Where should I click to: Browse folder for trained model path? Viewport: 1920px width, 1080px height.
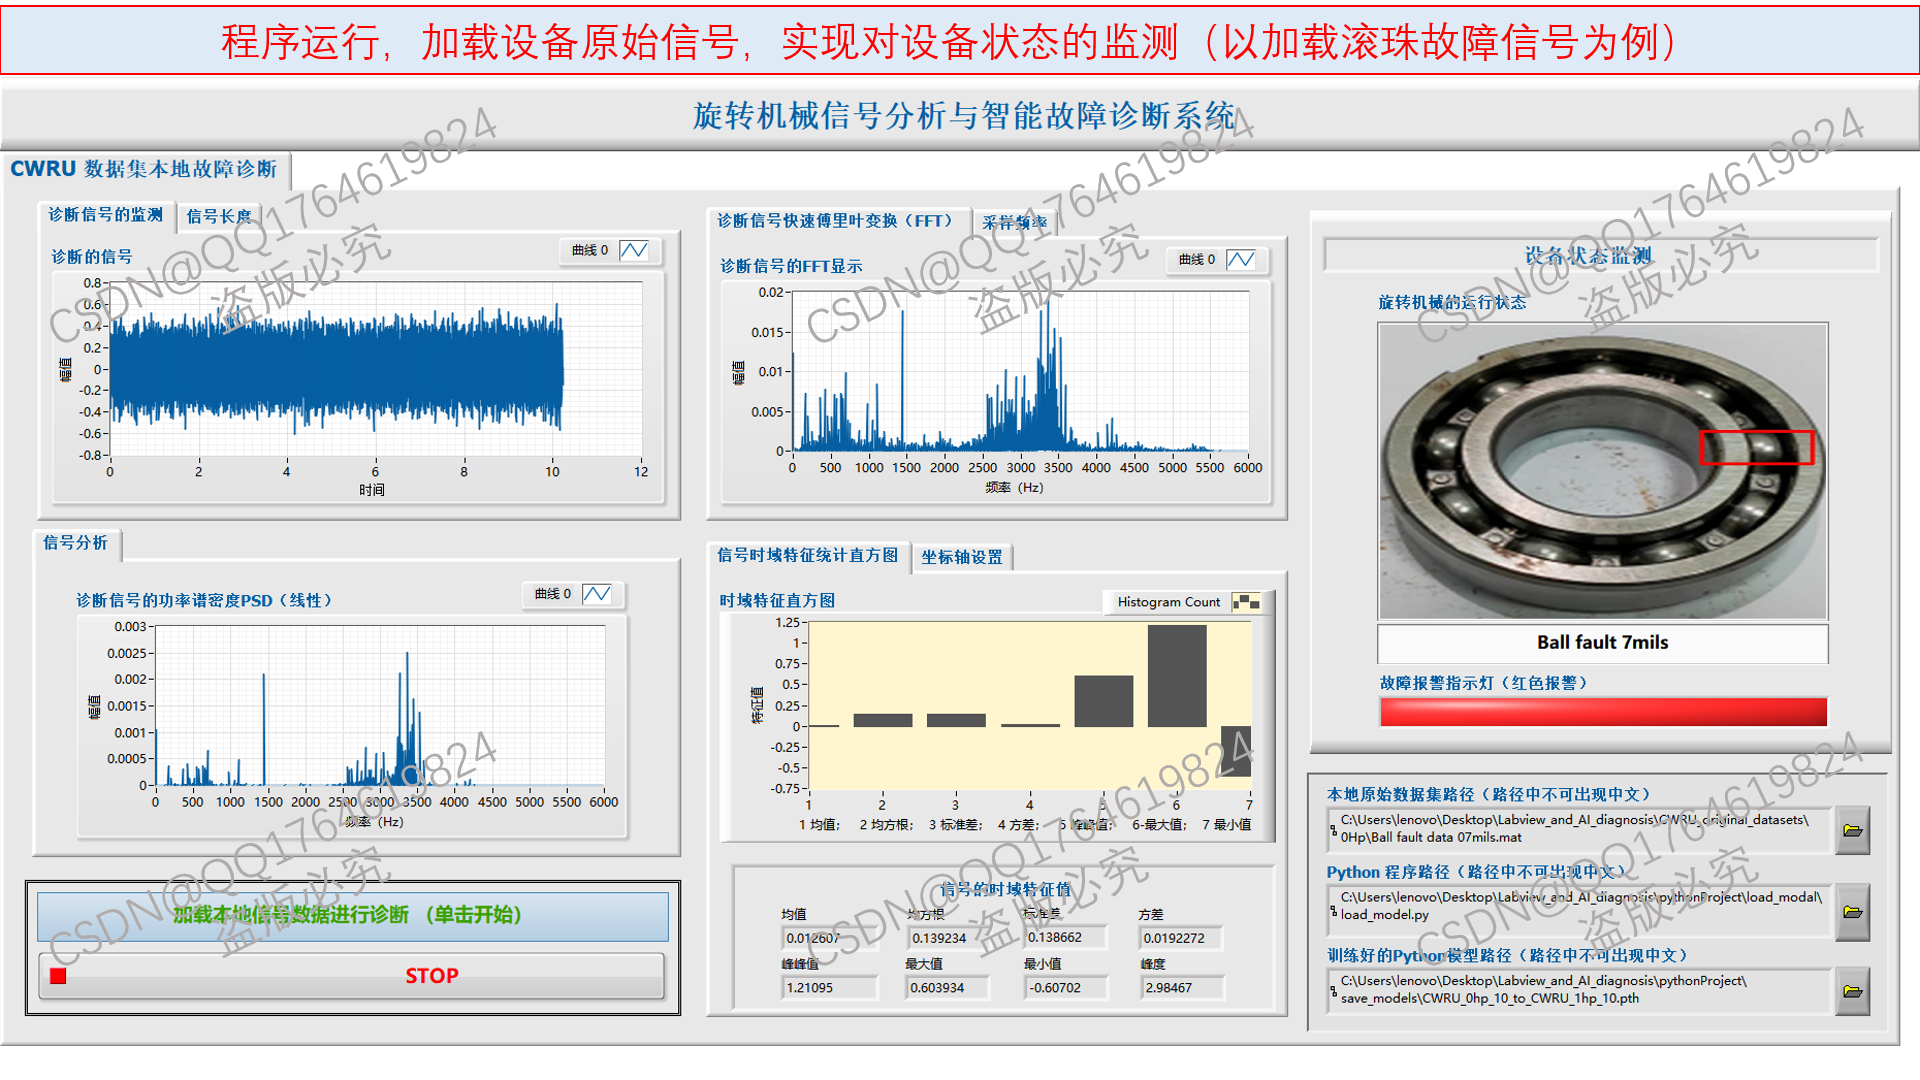tap(1853, 992)
